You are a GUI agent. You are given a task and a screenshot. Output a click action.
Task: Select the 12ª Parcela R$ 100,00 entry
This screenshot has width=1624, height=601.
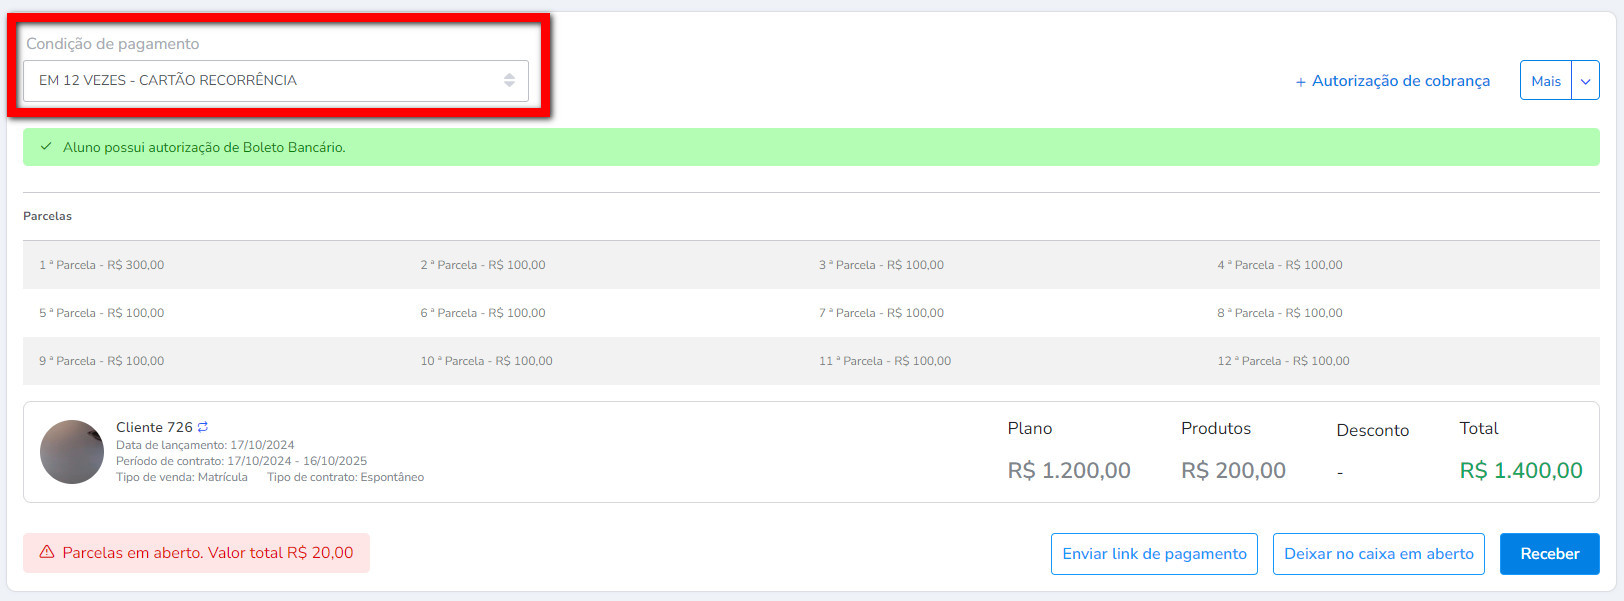point(1283,361)
